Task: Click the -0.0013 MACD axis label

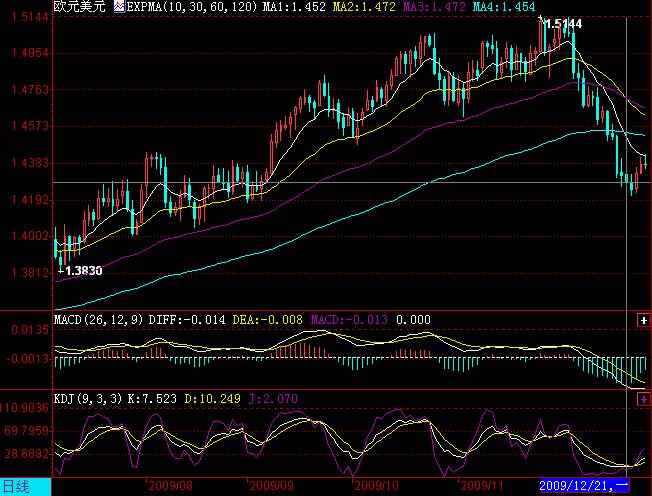Action: pos(28,359)
